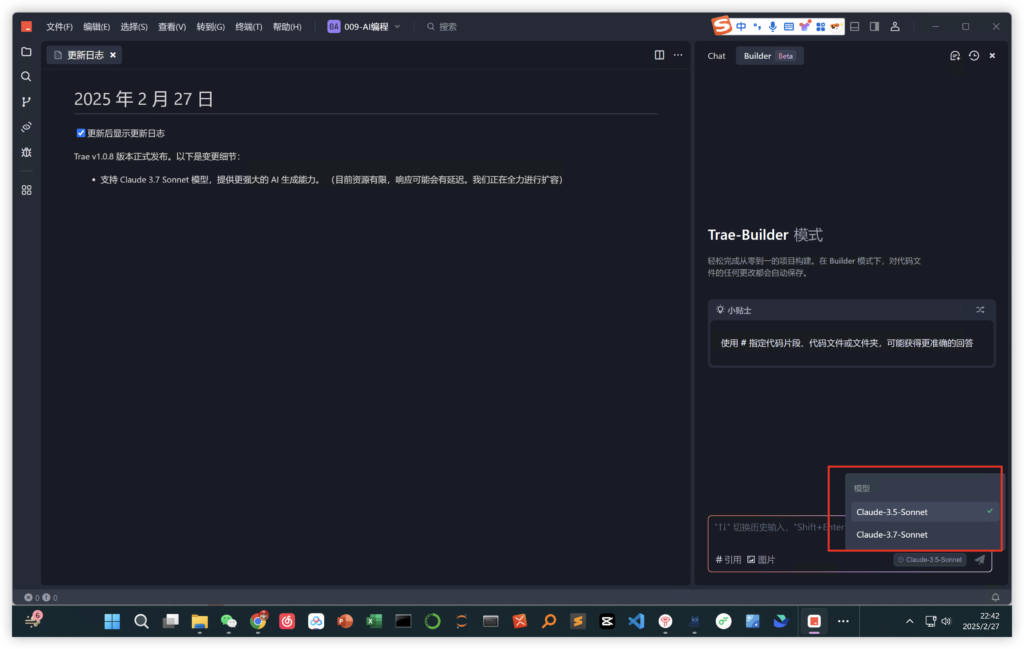The image size is (1024, 649).
Task: Click the 图片 image attach button
Action: pyautogui.click(x=761, y=560)
